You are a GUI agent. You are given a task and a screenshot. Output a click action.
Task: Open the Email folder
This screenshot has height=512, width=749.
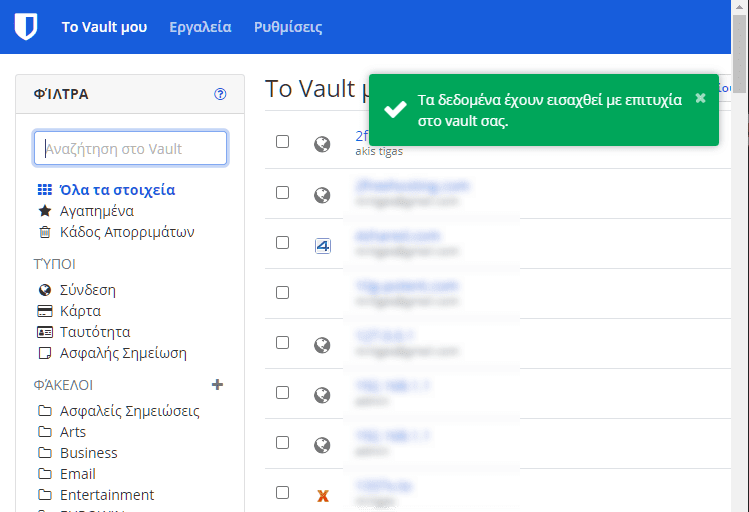click(x=77, y=474)
